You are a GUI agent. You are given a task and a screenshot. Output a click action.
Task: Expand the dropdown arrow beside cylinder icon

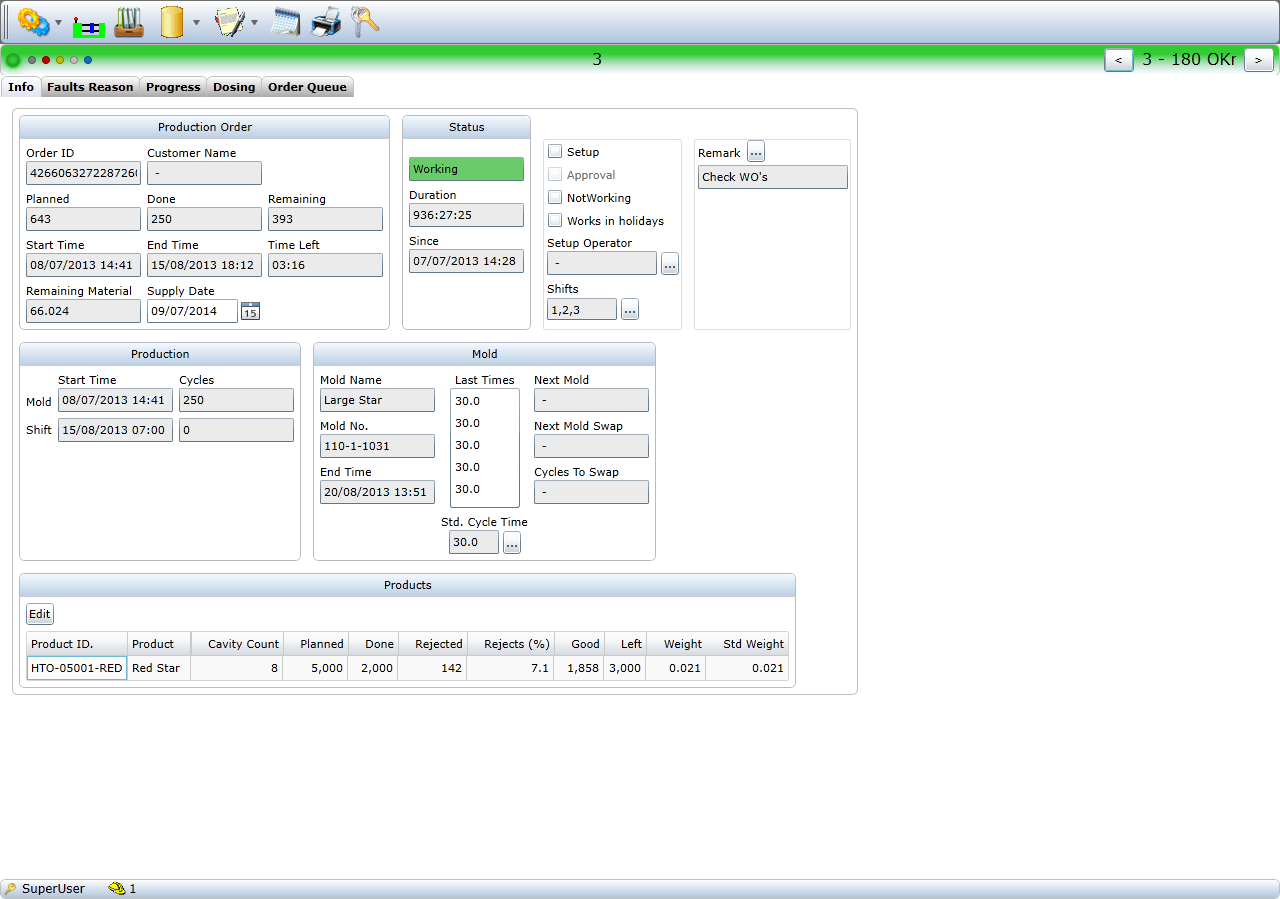click(196, 23)
